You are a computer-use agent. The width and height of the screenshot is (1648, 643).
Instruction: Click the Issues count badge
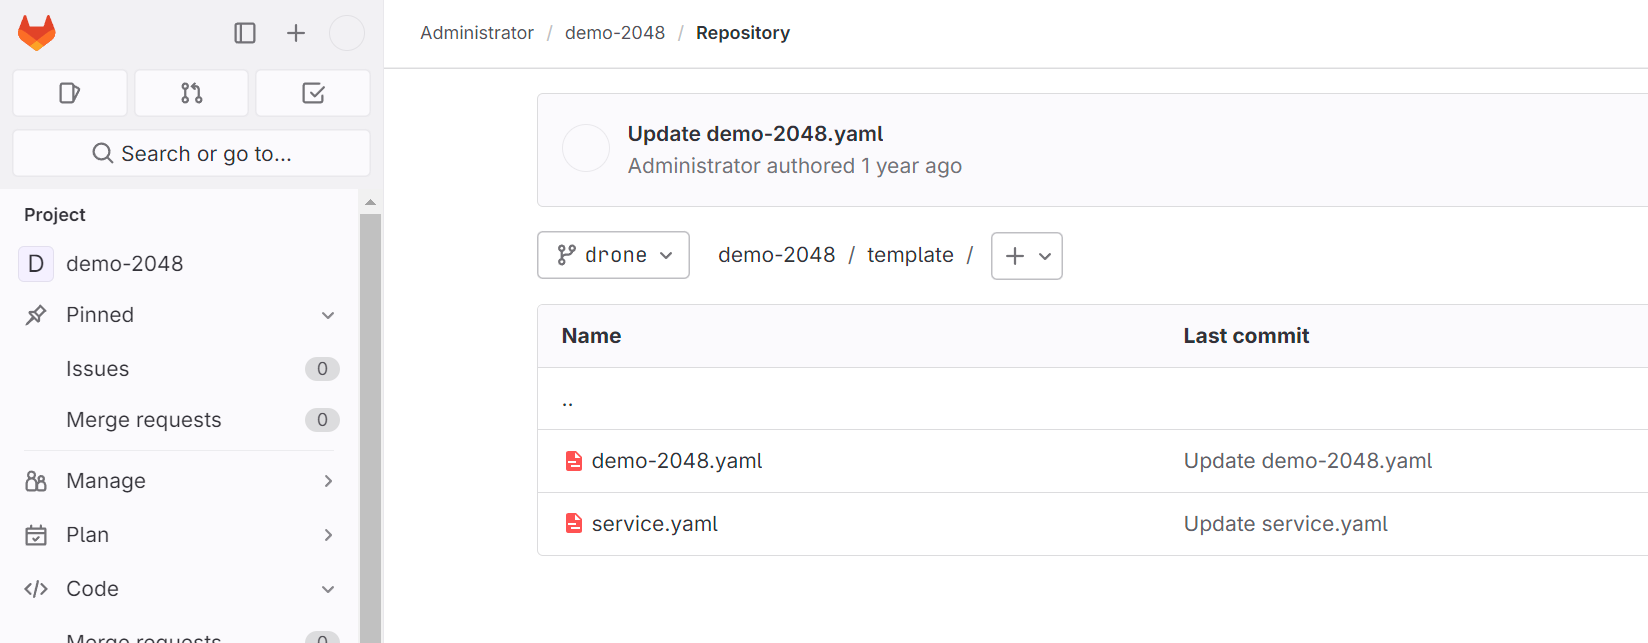pos(322,369)
